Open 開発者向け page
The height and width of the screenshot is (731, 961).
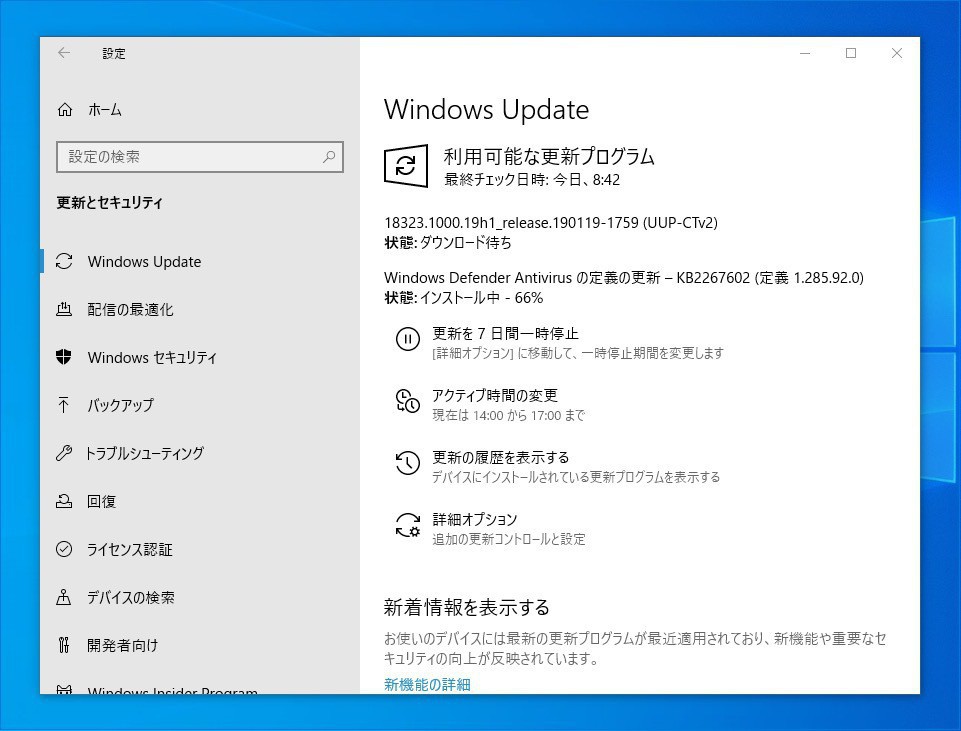[x=123, y=645]
